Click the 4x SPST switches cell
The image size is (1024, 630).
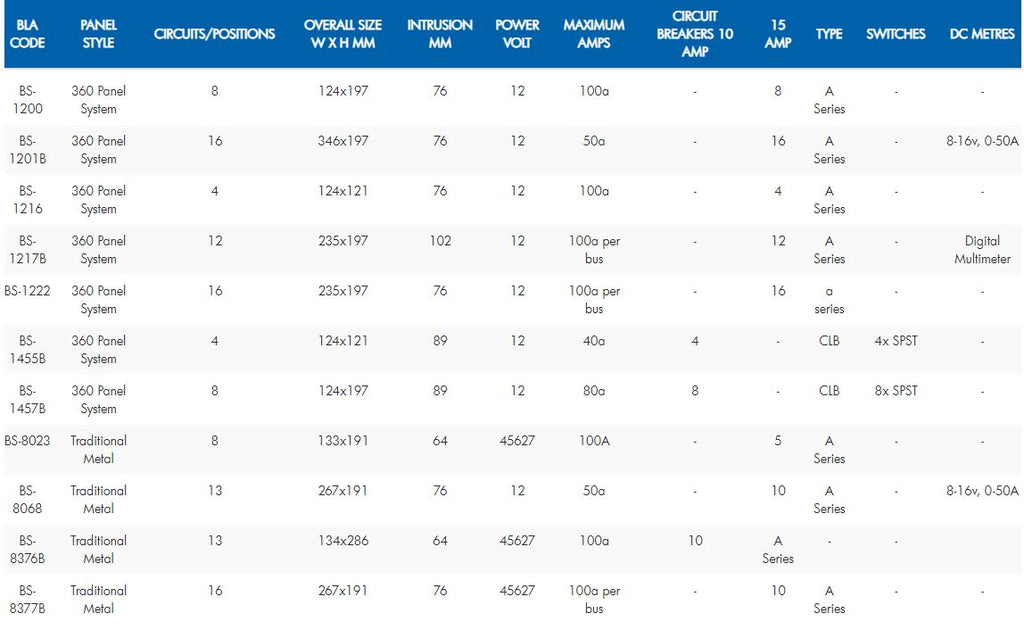point(896,341)
